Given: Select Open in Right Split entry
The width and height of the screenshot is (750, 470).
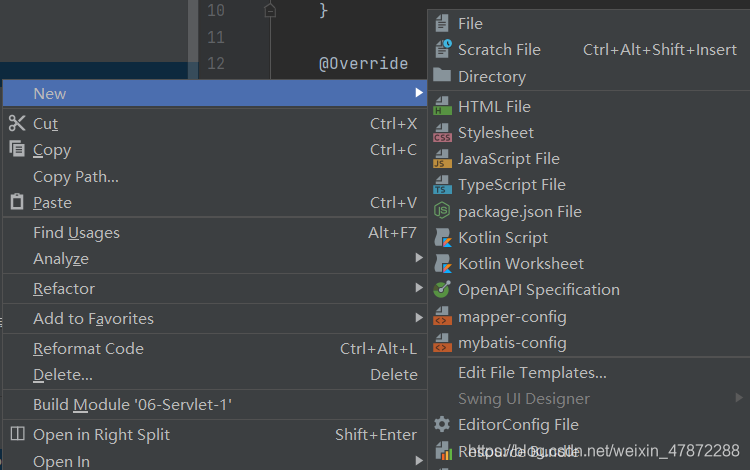Looking at the screenshot, I should (215, 435).
